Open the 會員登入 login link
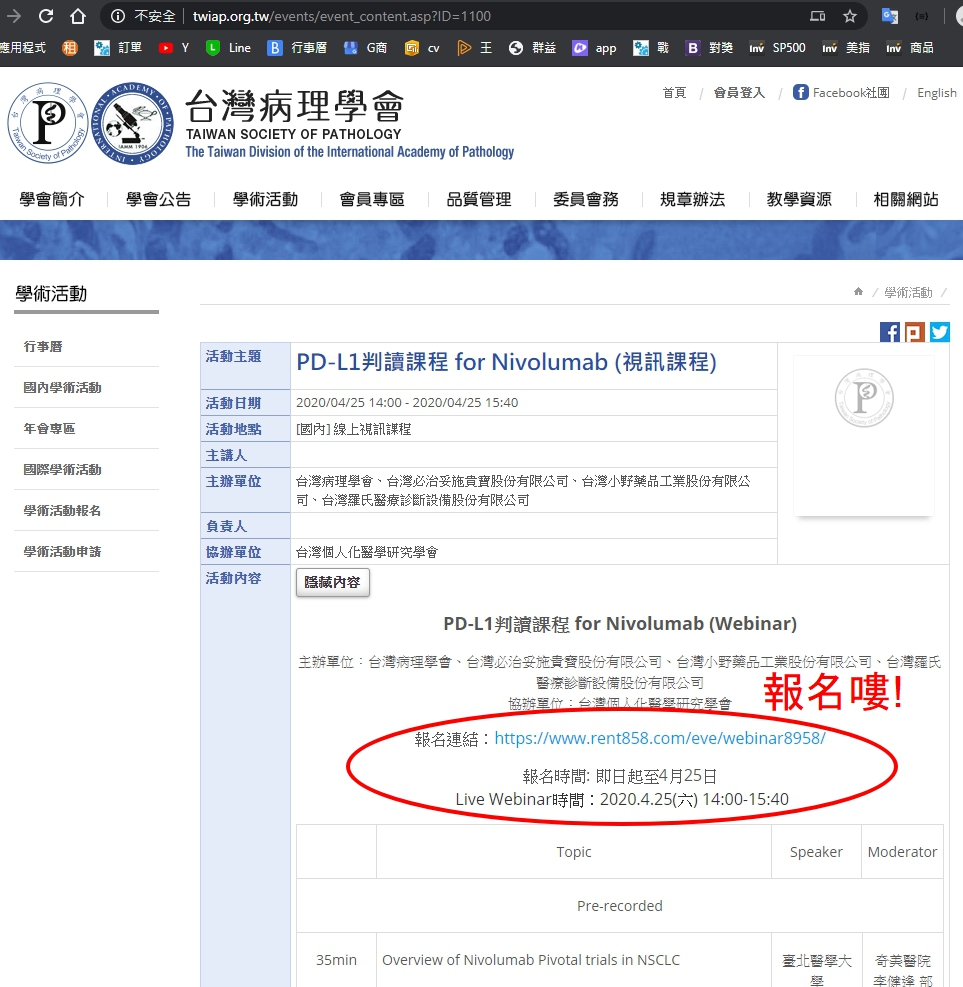The image size is (963, 987). point(740,93)
